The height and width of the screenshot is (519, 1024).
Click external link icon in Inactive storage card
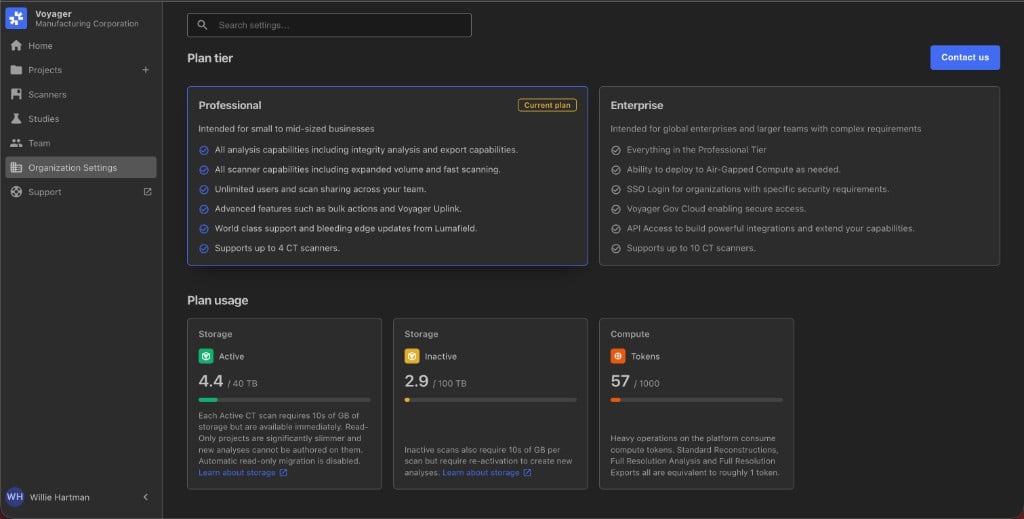coord(527,473)
